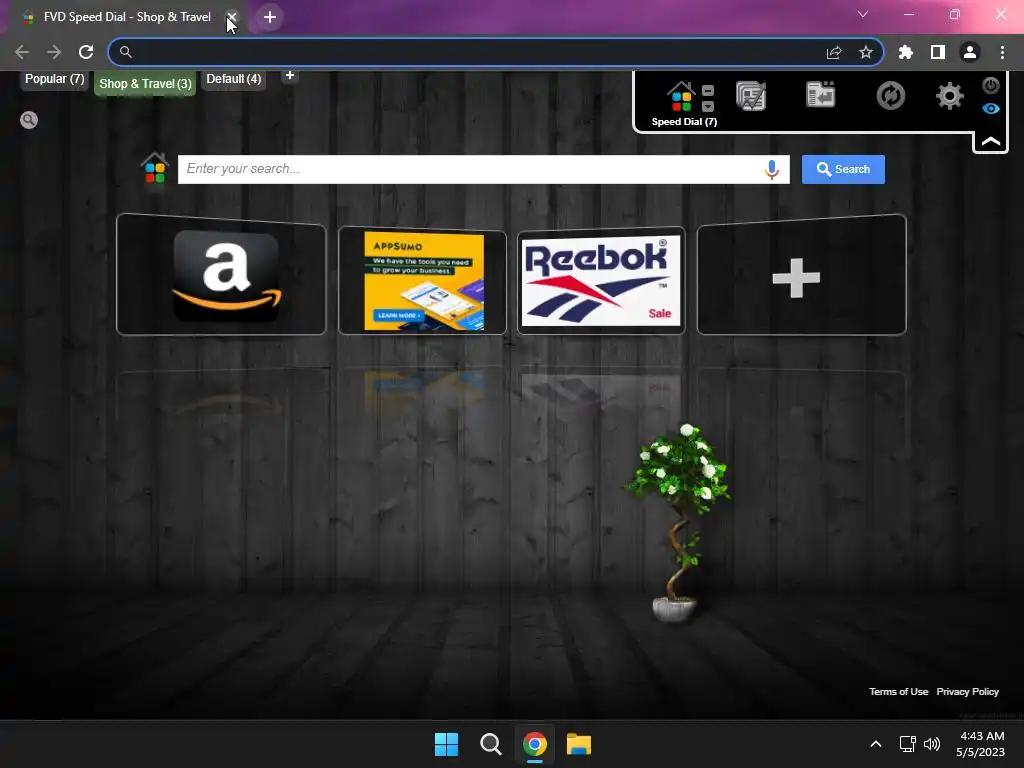
Task: Open volume control in system tray
Action: coord(932,744)
